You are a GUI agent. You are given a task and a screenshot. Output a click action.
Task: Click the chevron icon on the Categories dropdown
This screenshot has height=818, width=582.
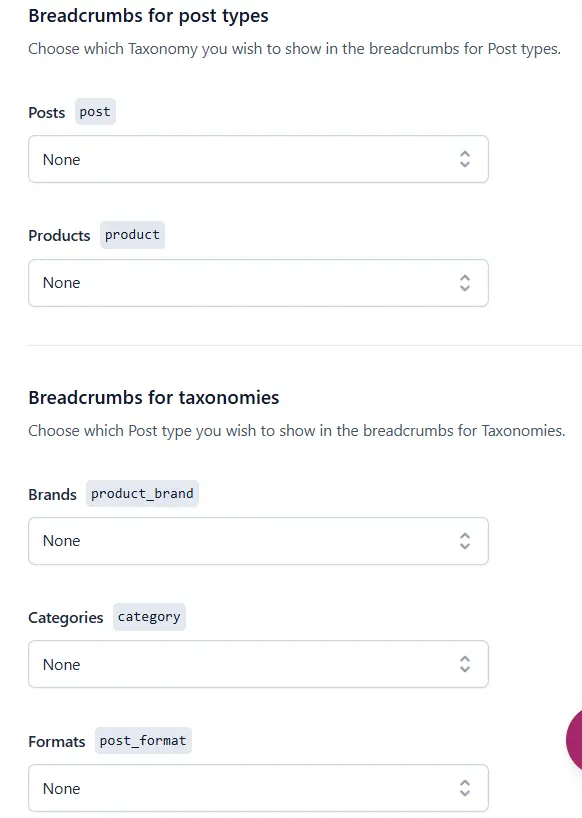(x=465, y=664)
